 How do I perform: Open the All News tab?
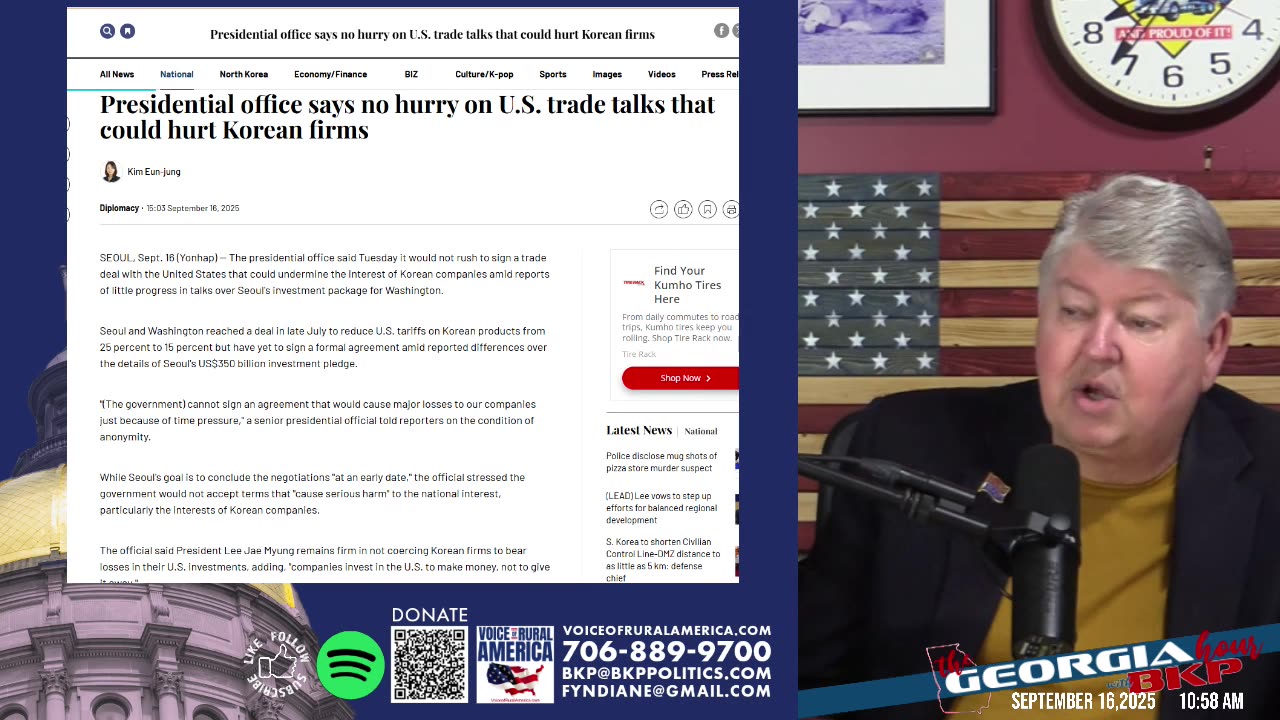pyautogui.click(x=117, y=74)
